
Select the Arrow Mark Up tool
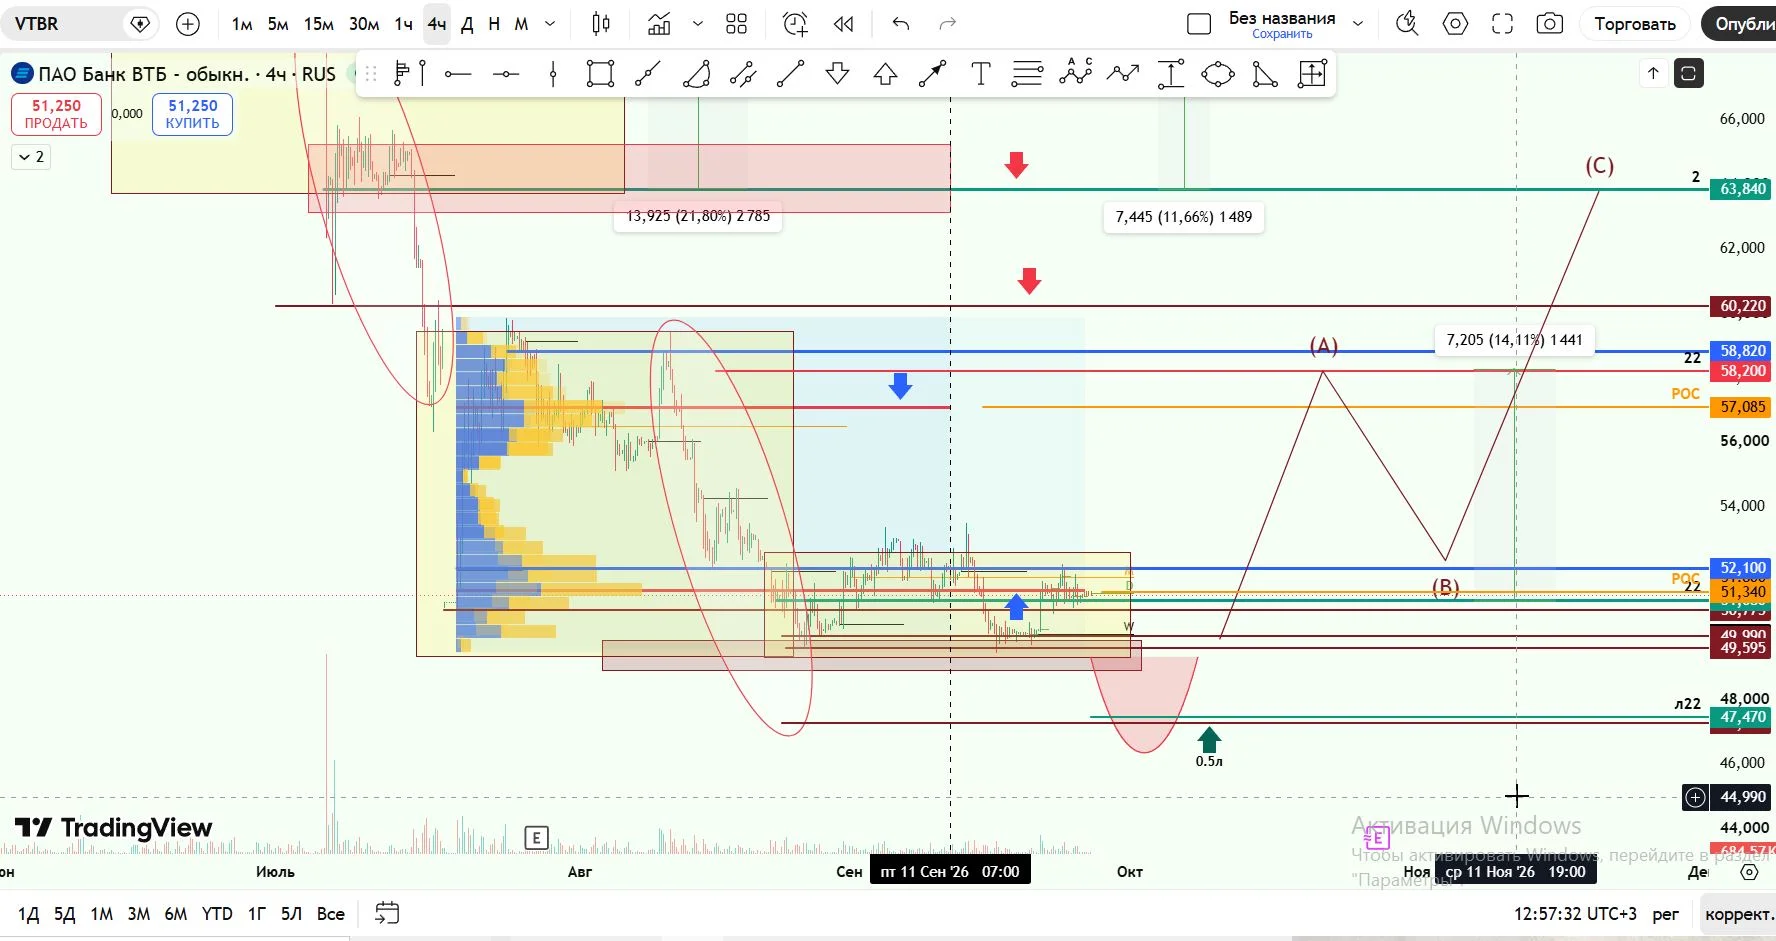(885, 73)
